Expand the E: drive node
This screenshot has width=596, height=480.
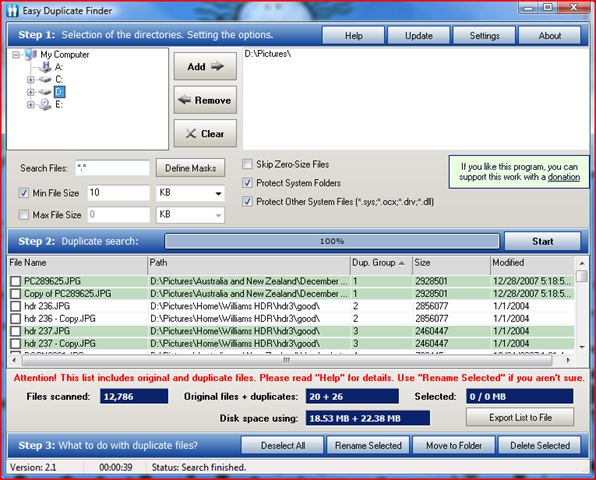click(31, 105)
